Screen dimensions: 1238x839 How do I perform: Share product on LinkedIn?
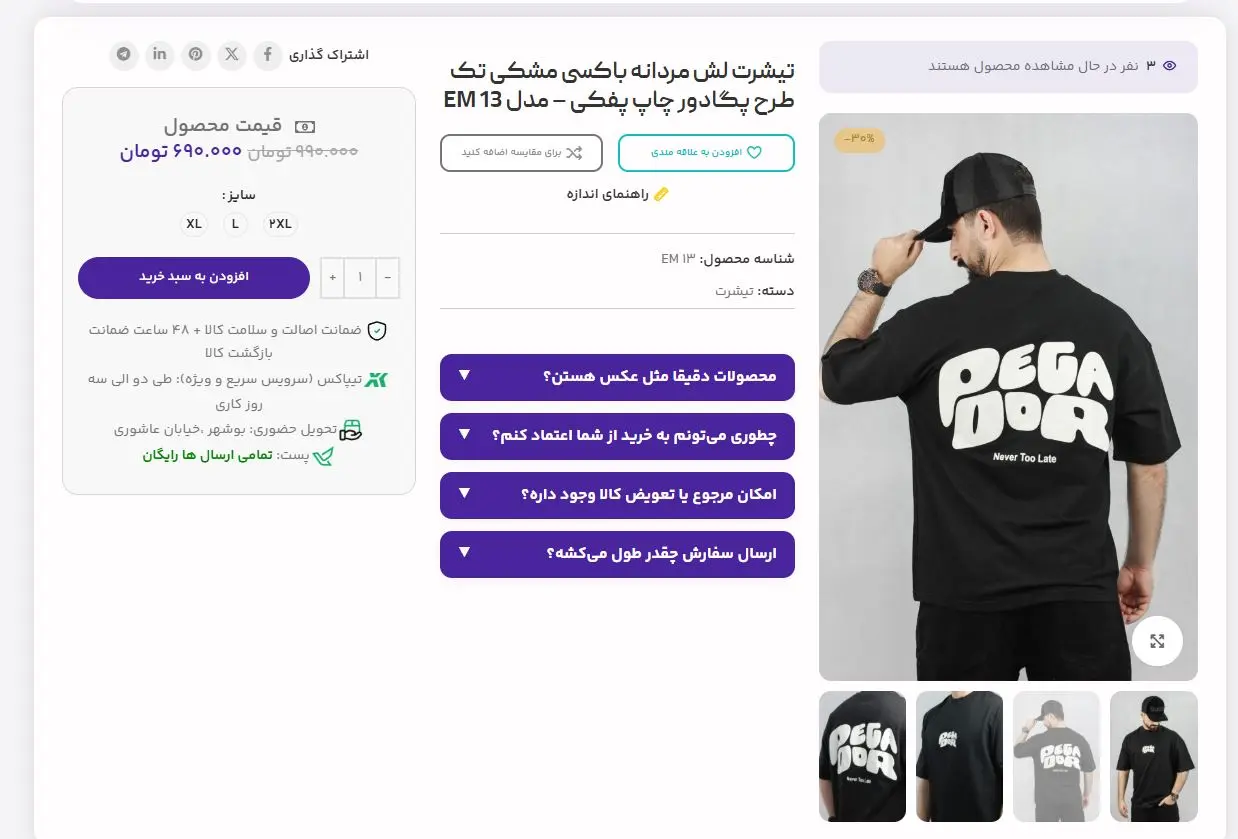(x=160, y=54)
